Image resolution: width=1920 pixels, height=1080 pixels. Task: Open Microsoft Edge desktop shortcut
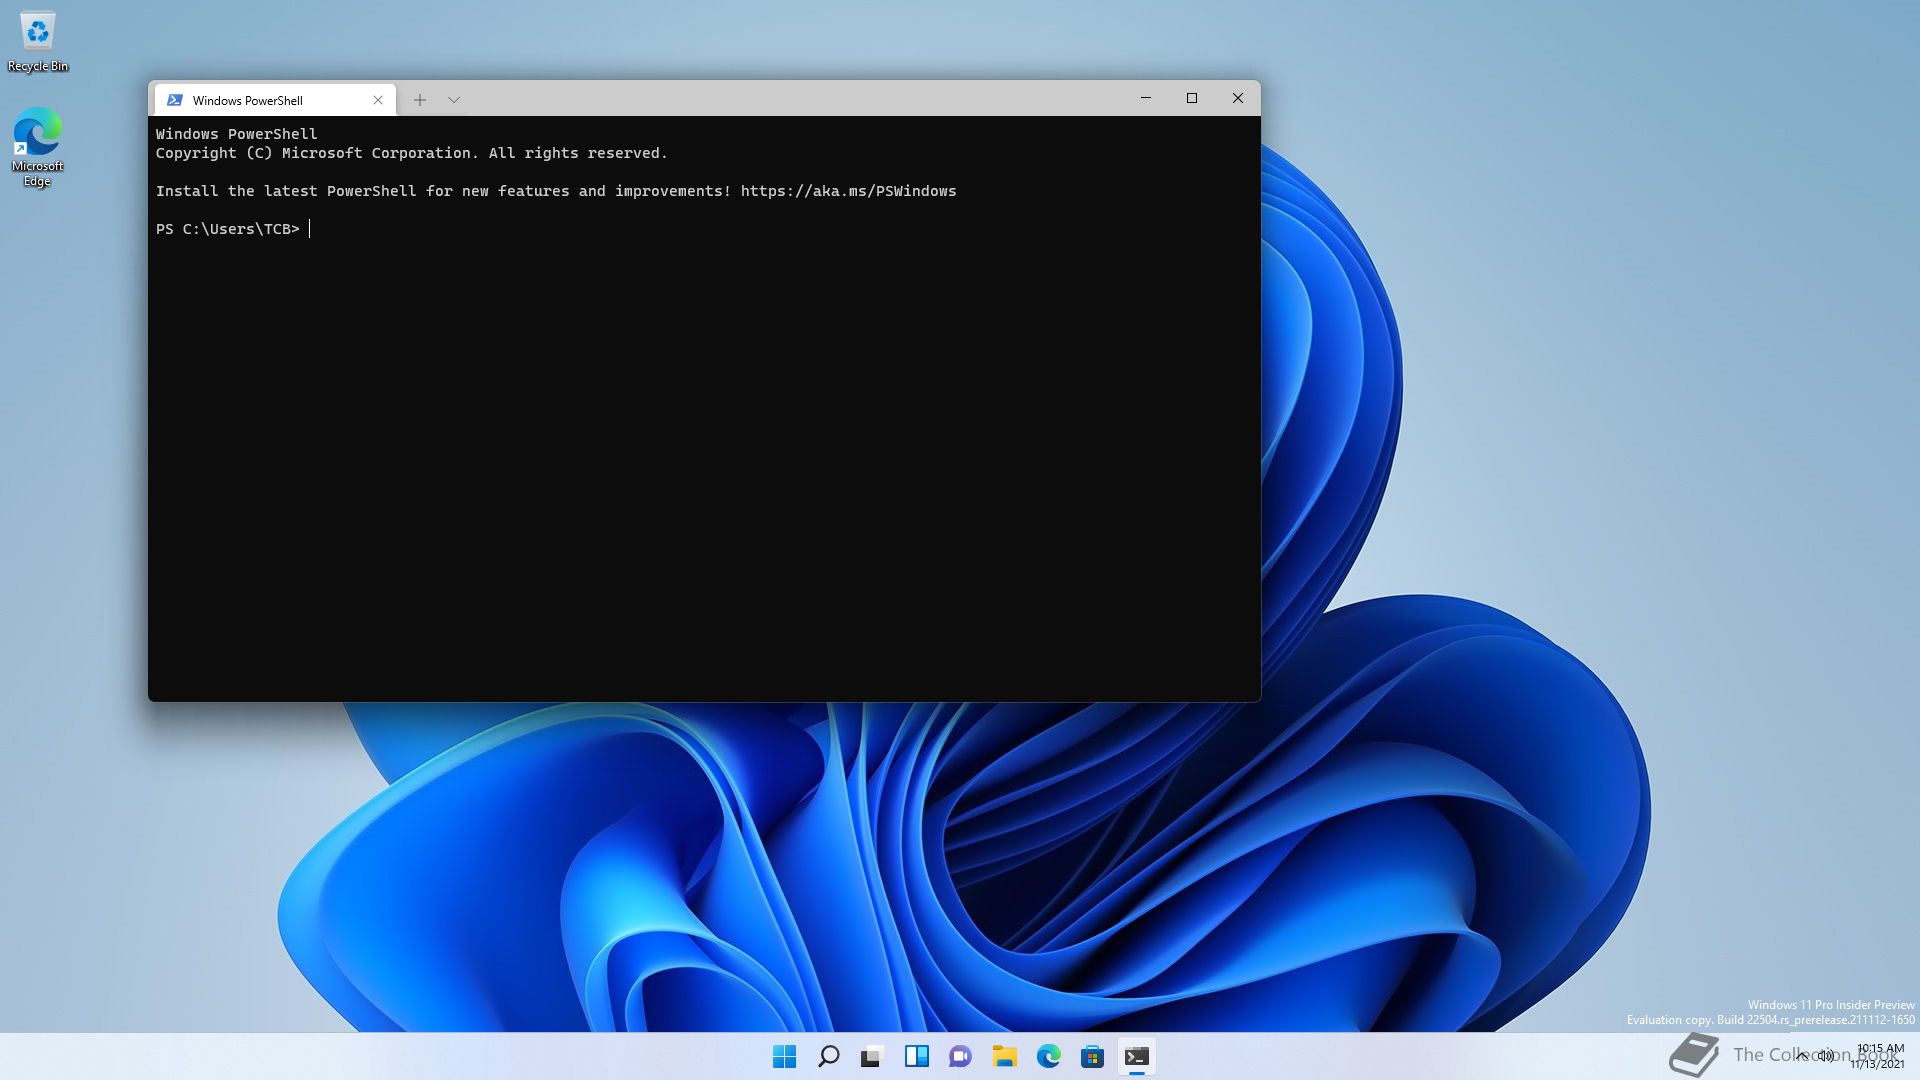coord(37,147)
